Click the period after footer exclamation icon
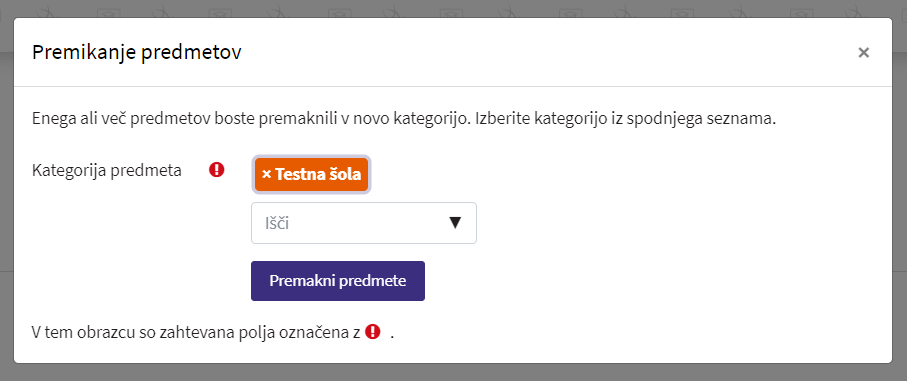Viewport: 907px width, 381px height. [x=392, y=335]
